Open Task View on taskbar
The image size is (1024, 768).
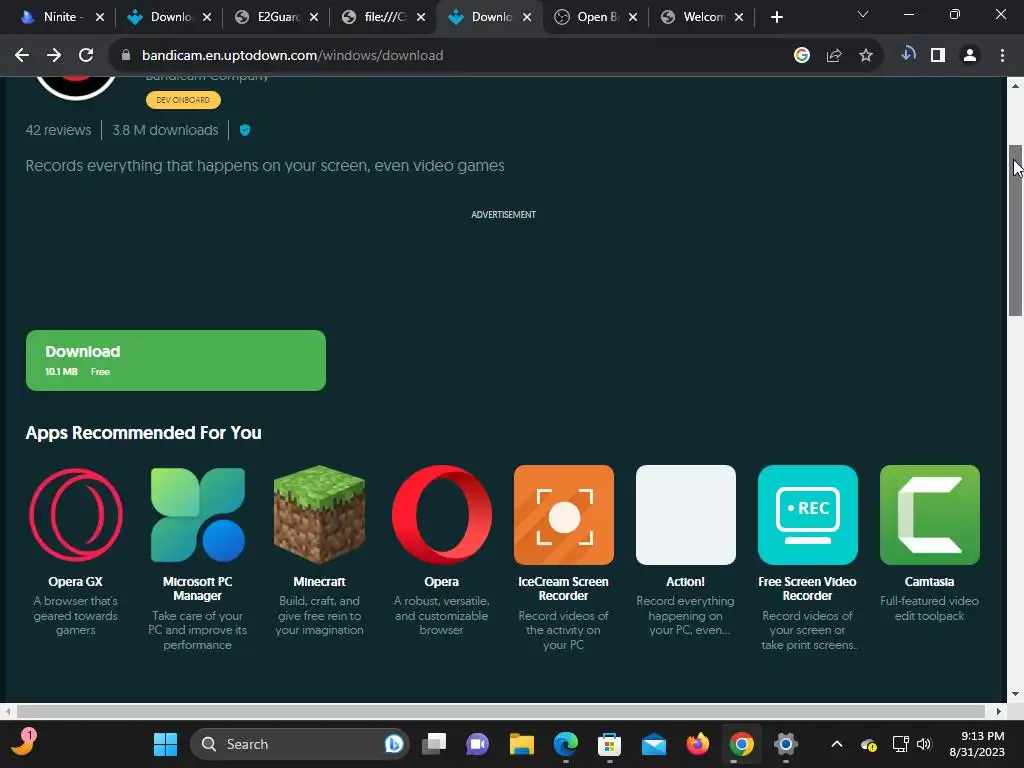click(x=434, y=744)
